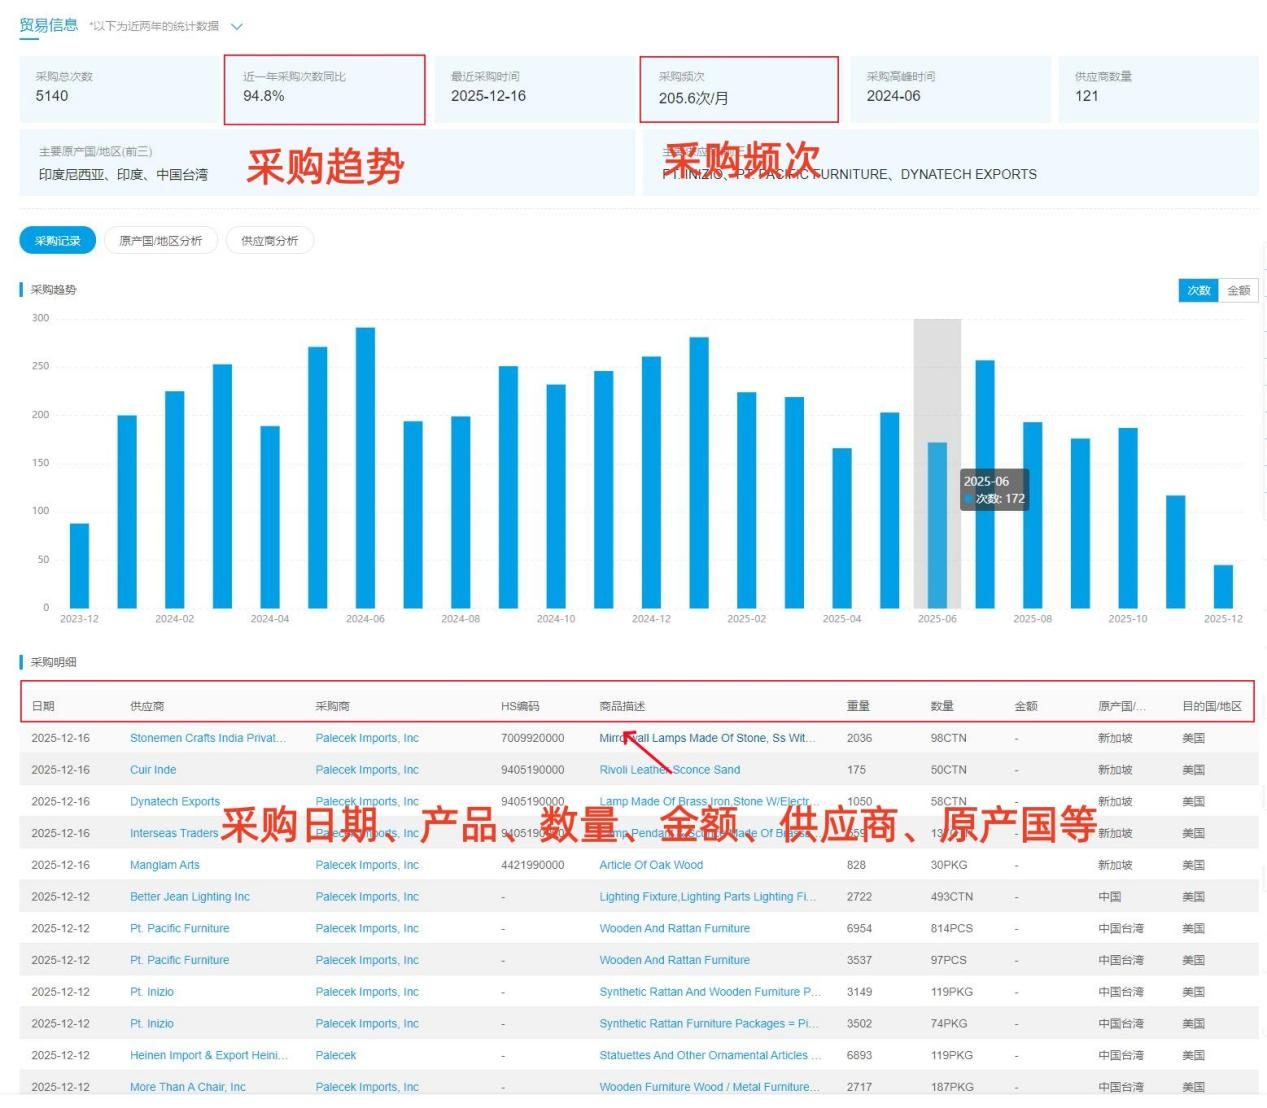The width and height of the screenshot is (1267, 1108).
Task: Open the Cuir Inde supplier link
Action: coord(153,770)
